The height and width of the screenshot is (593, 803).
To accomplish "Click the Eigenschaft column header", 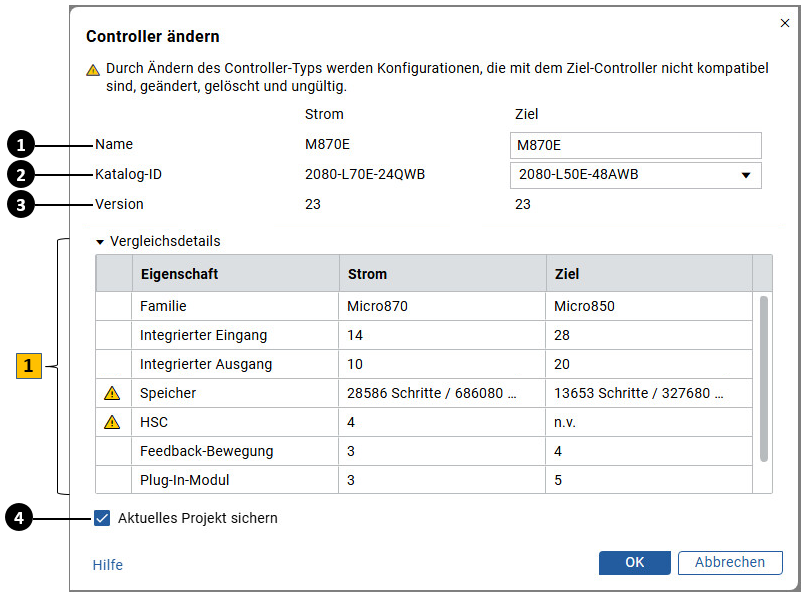I will (236, 274).
